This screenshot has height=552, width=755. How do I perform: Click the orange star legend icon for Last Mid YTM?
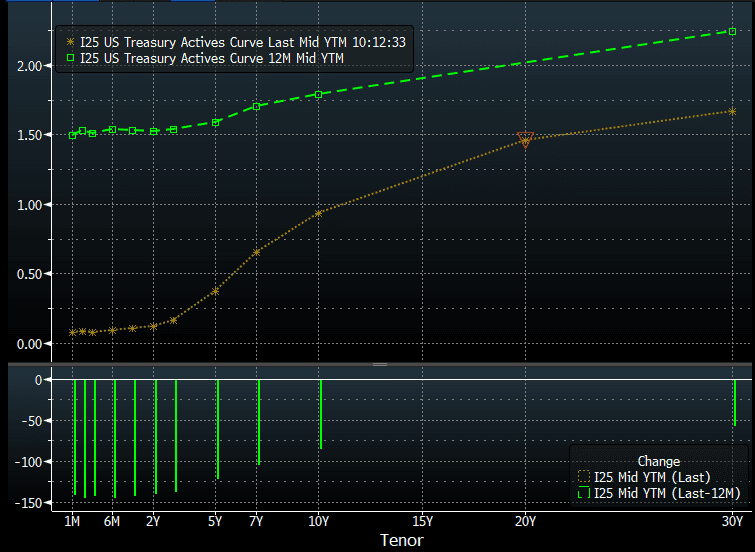70,42
